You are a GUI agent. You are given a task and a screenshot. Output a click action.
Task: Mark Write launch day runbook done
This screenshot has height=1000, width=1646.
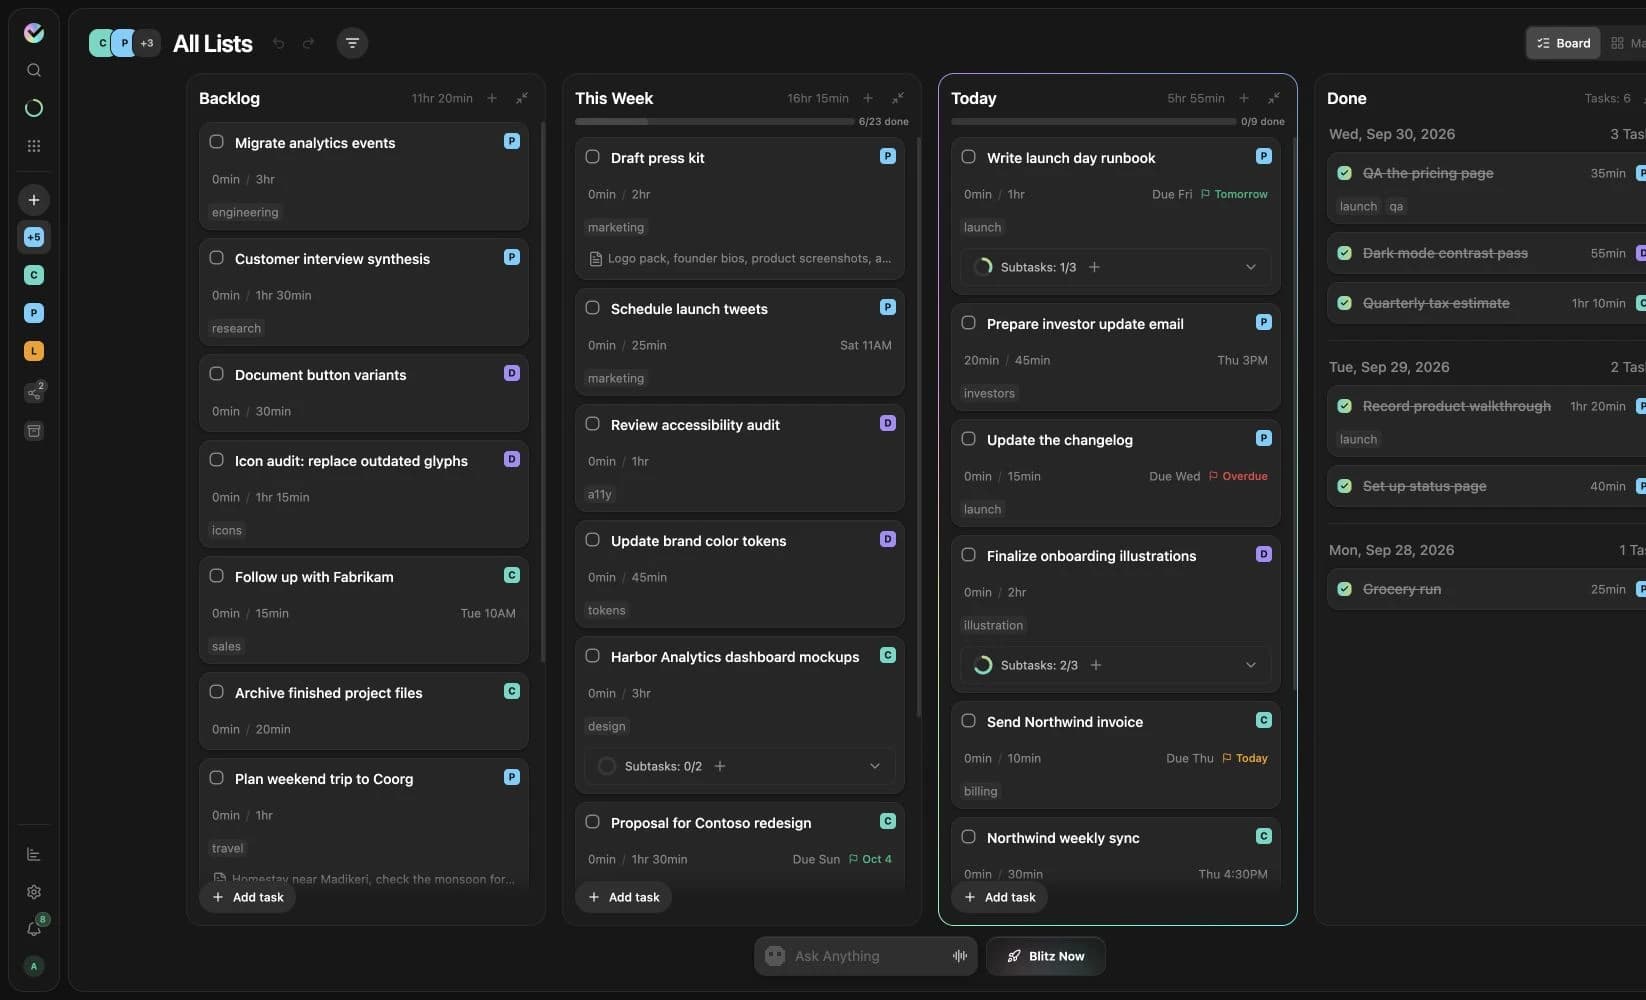(x=968, y=157)
